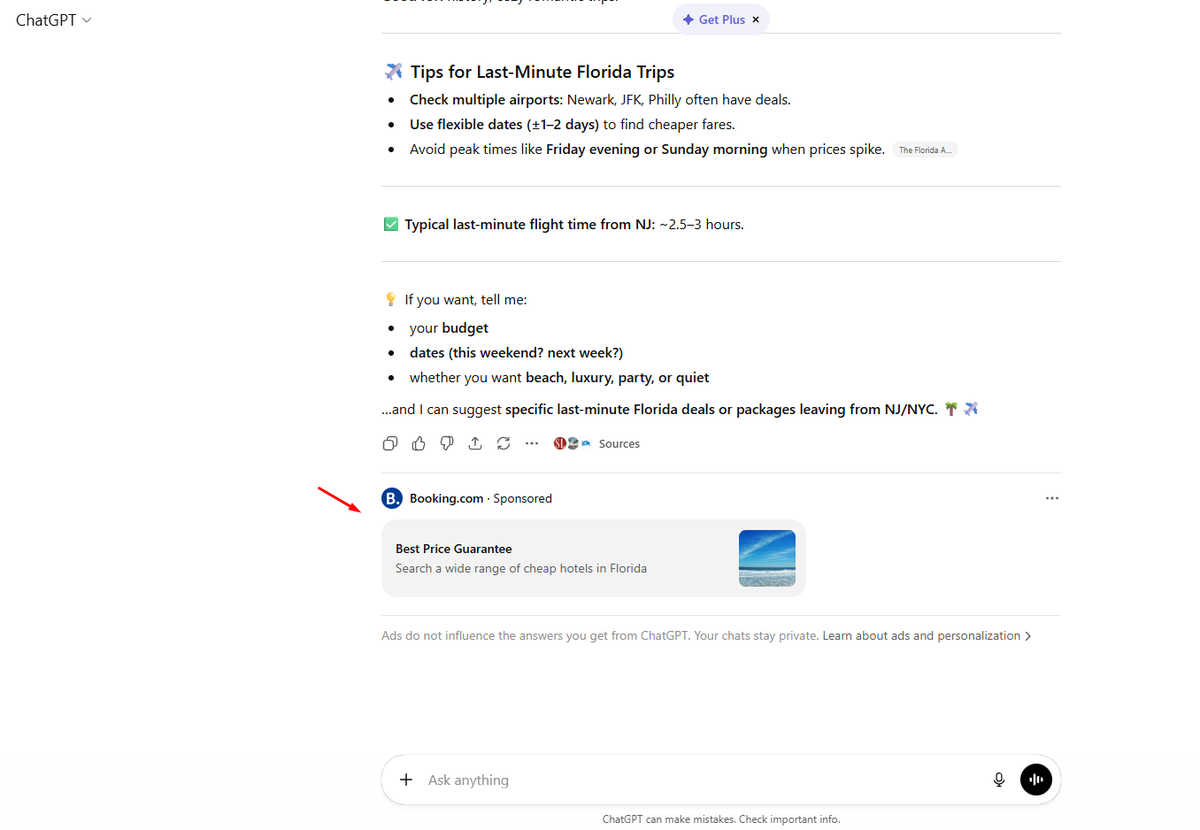Click the 'Typical last-minute flight time from NJ' line
The image size is (1200, 830).
point(574,225)
